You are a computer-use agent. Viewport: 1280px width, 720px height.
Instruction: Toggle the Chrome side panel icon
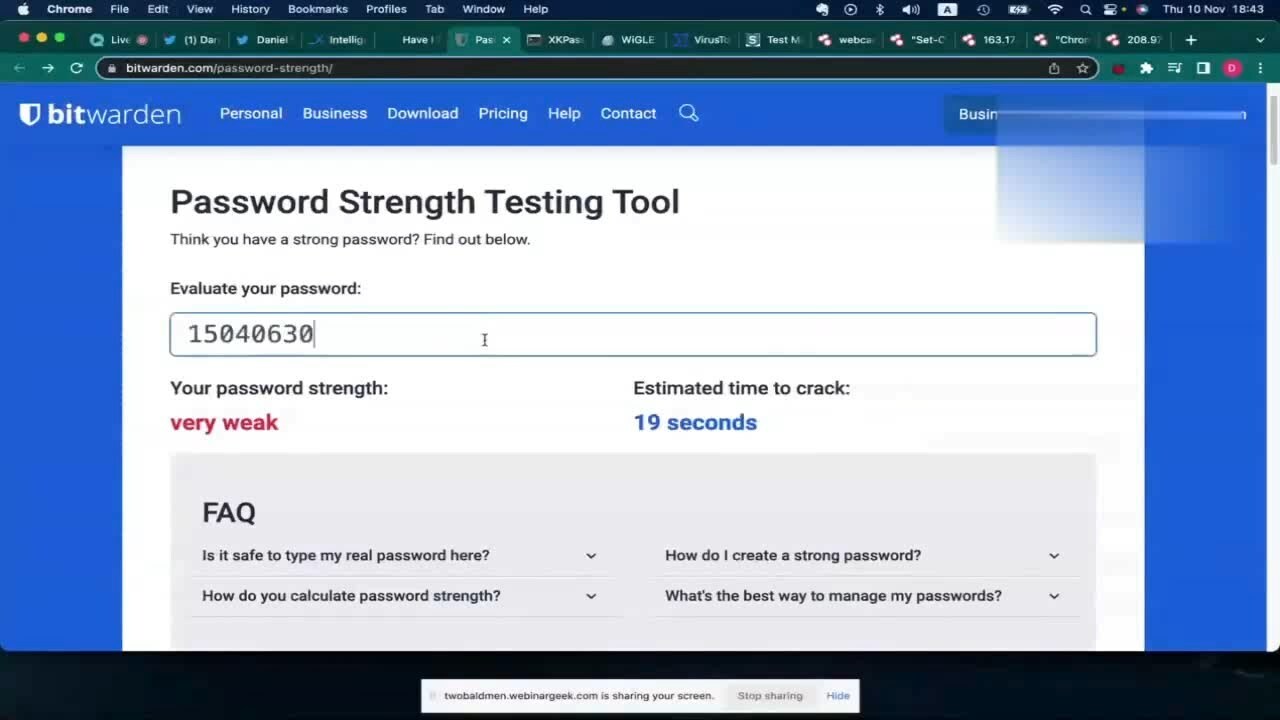1203,68
